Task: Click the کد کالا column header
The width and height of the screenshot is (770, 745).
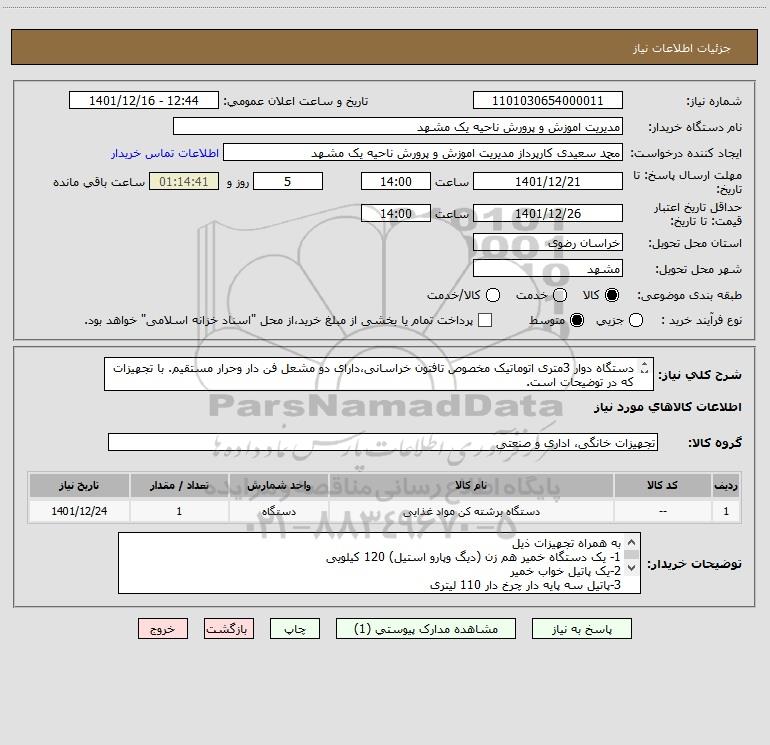Action: coord(662,485)
